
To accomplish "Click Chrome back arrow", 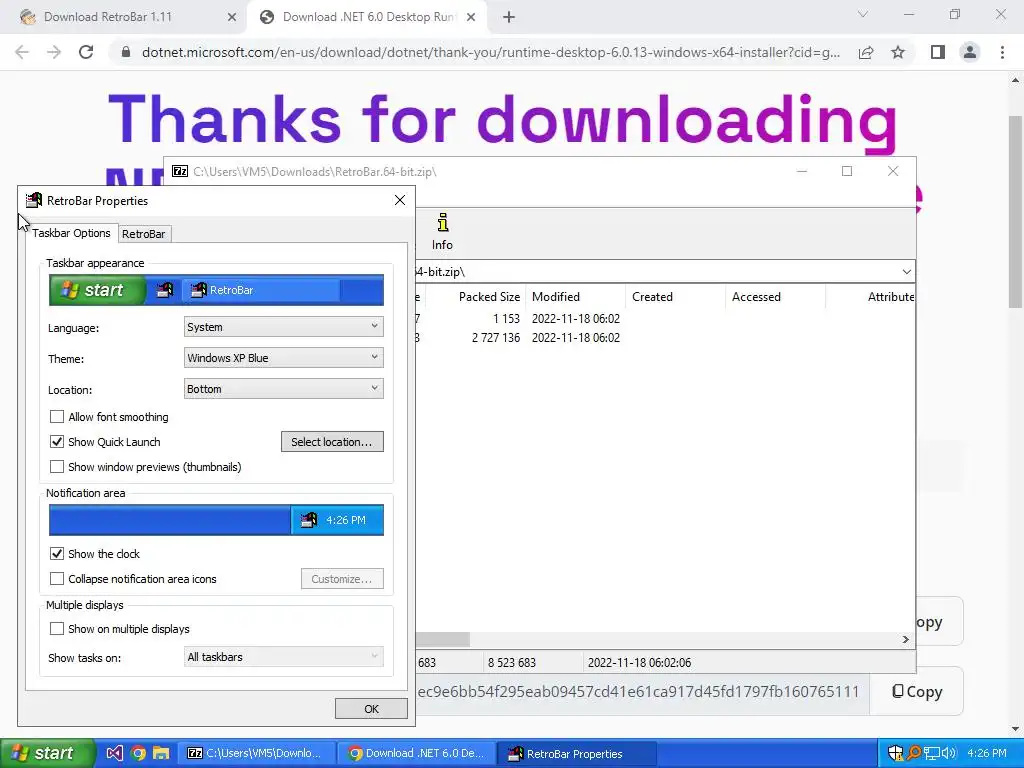I will coord(22,52).
